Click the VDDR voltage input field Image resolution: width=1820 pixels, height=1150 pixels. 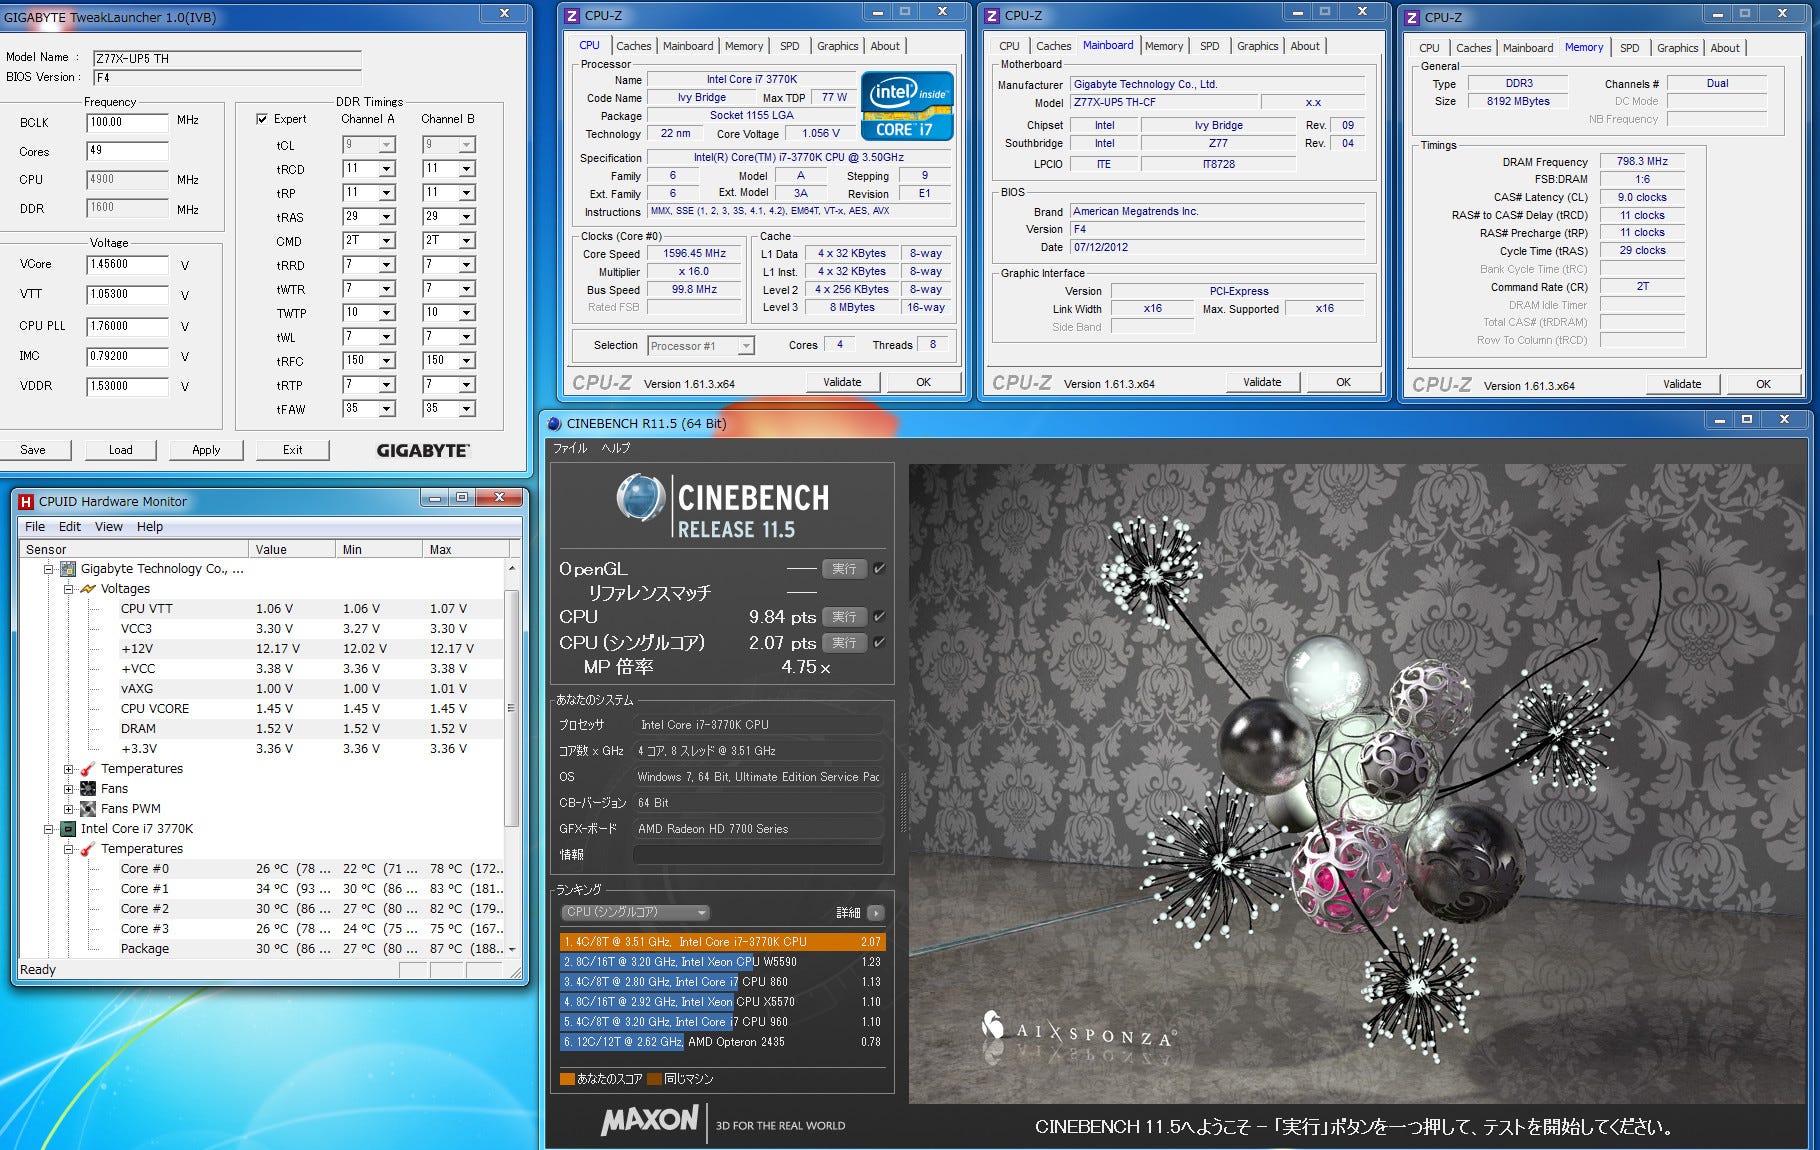(127, 386)
